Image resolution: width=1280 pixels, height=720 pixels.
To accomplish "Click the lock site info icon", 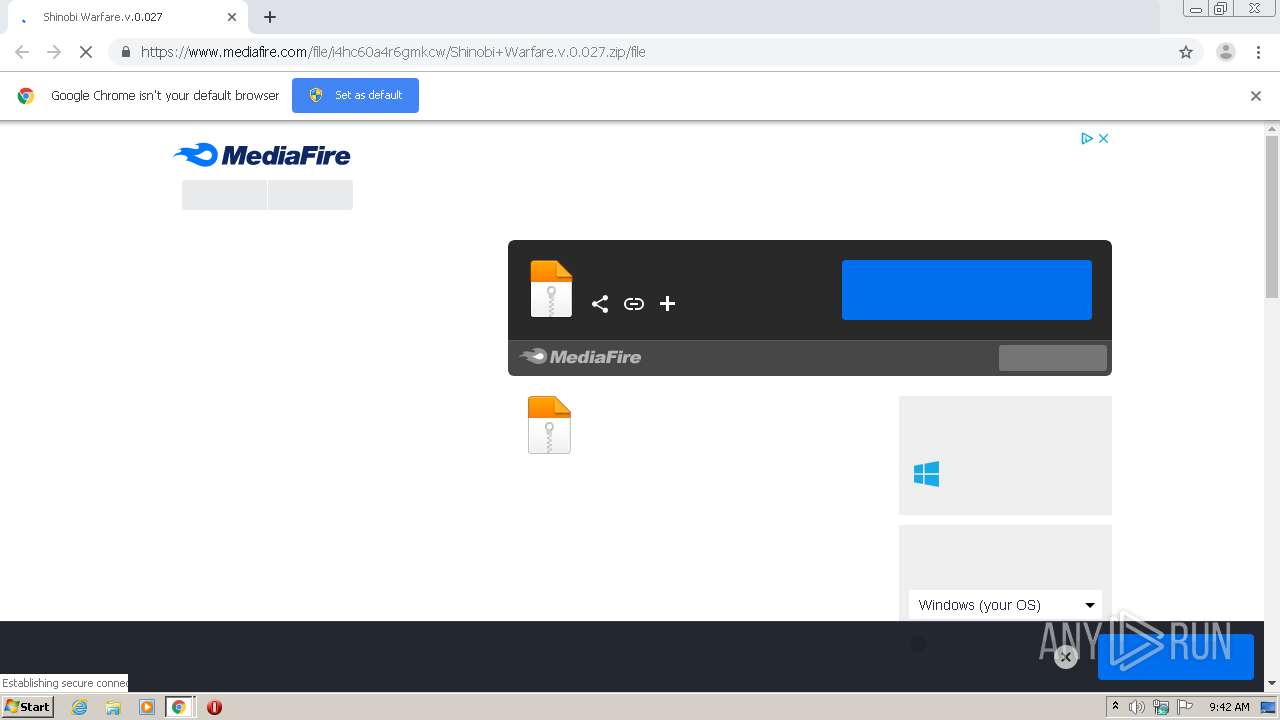I will point(125,52).
